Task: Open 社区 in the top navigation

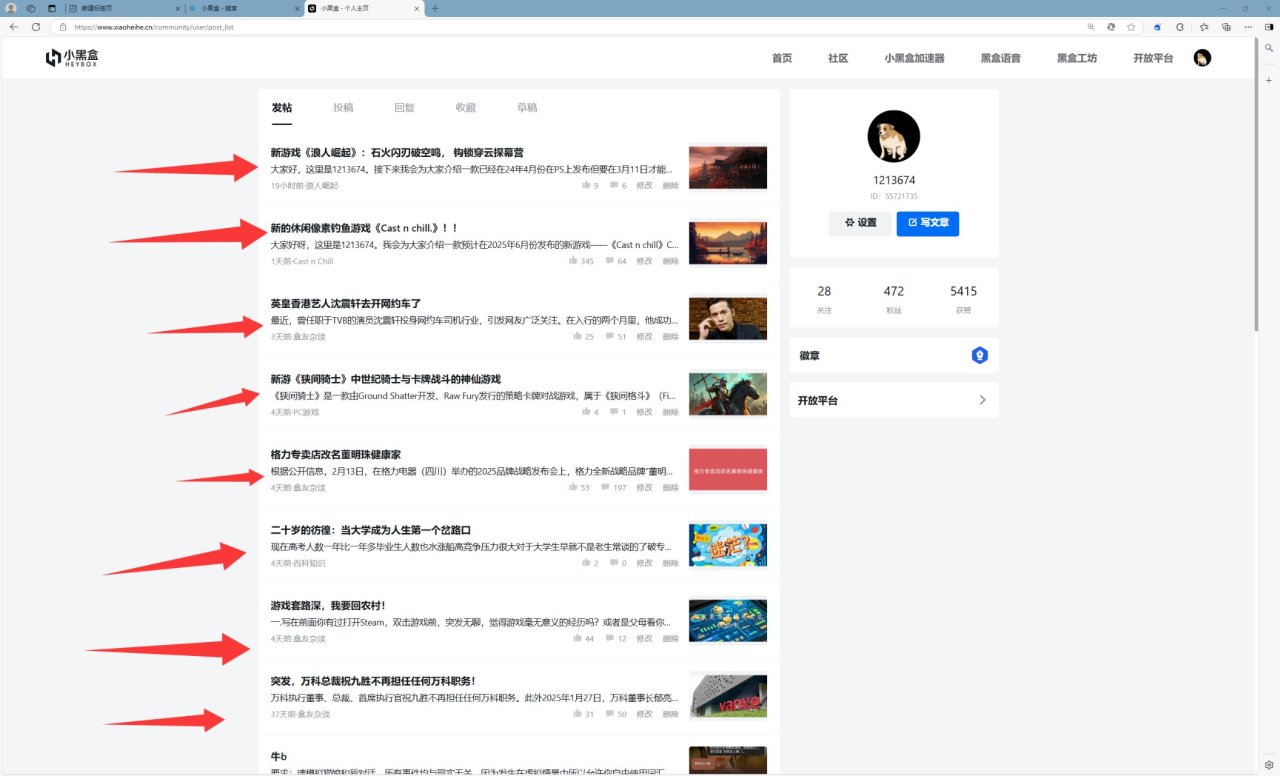Action: [838, 58]
